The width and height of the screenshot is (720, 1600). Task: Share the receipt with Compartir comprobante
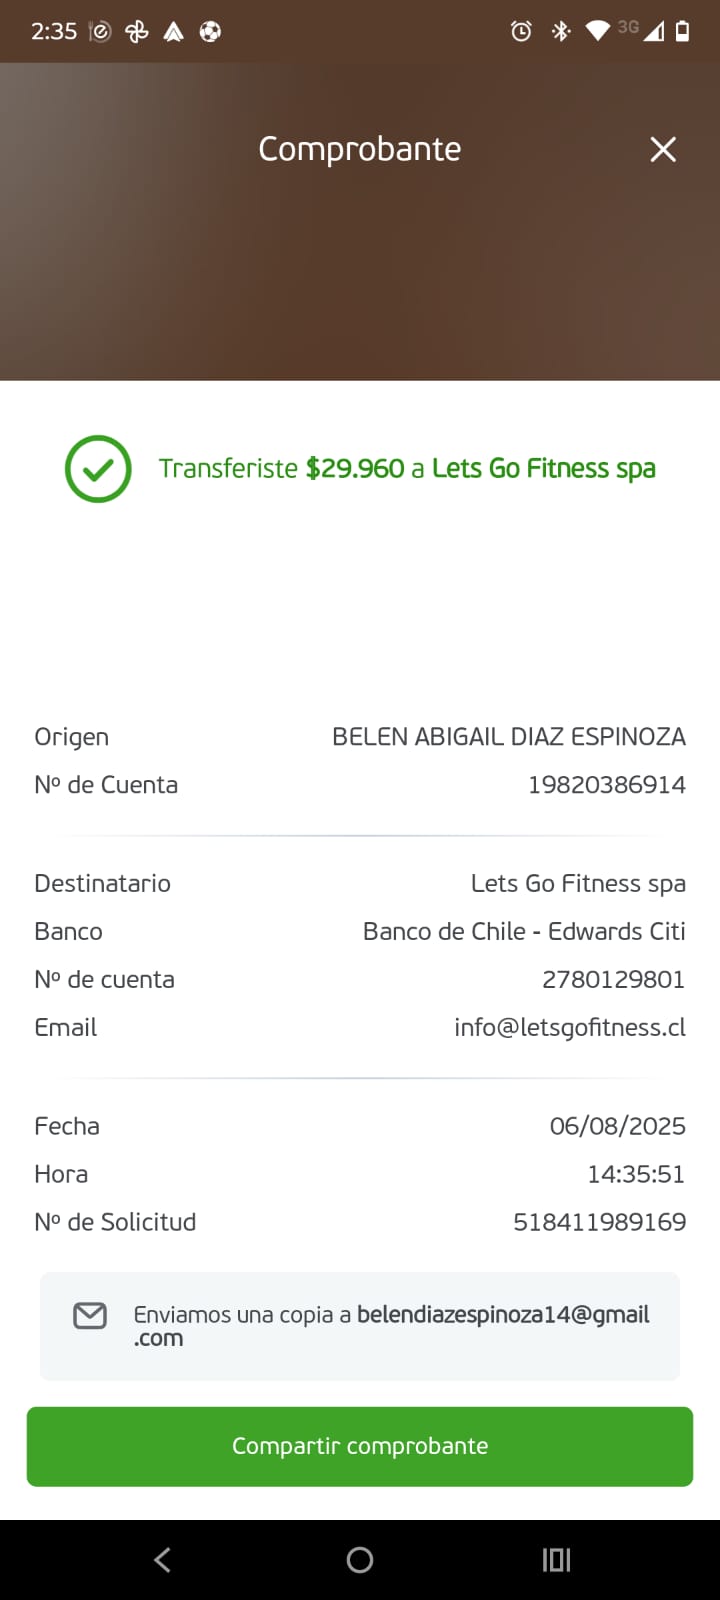click(360, 1446)
